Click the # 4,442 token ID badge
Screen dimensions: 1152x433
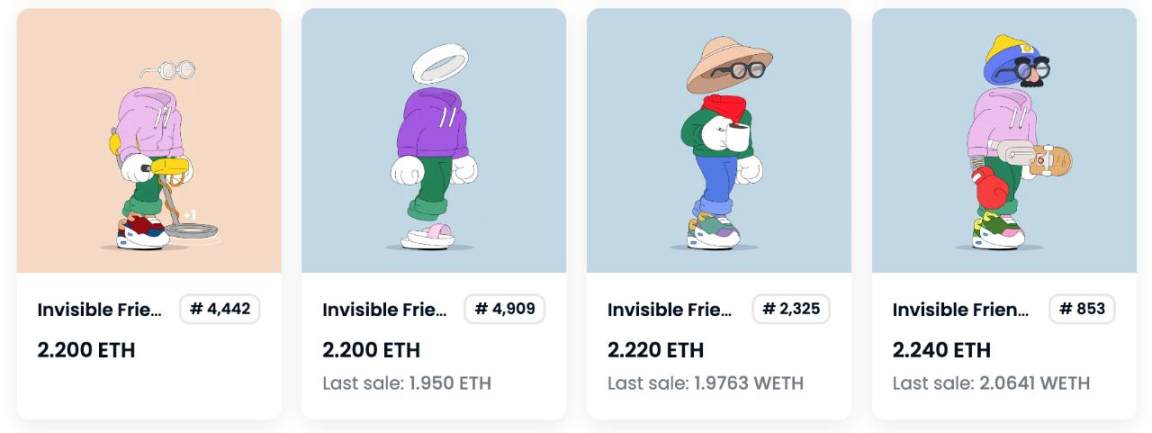pyautogui.click(x=220, y=309)
